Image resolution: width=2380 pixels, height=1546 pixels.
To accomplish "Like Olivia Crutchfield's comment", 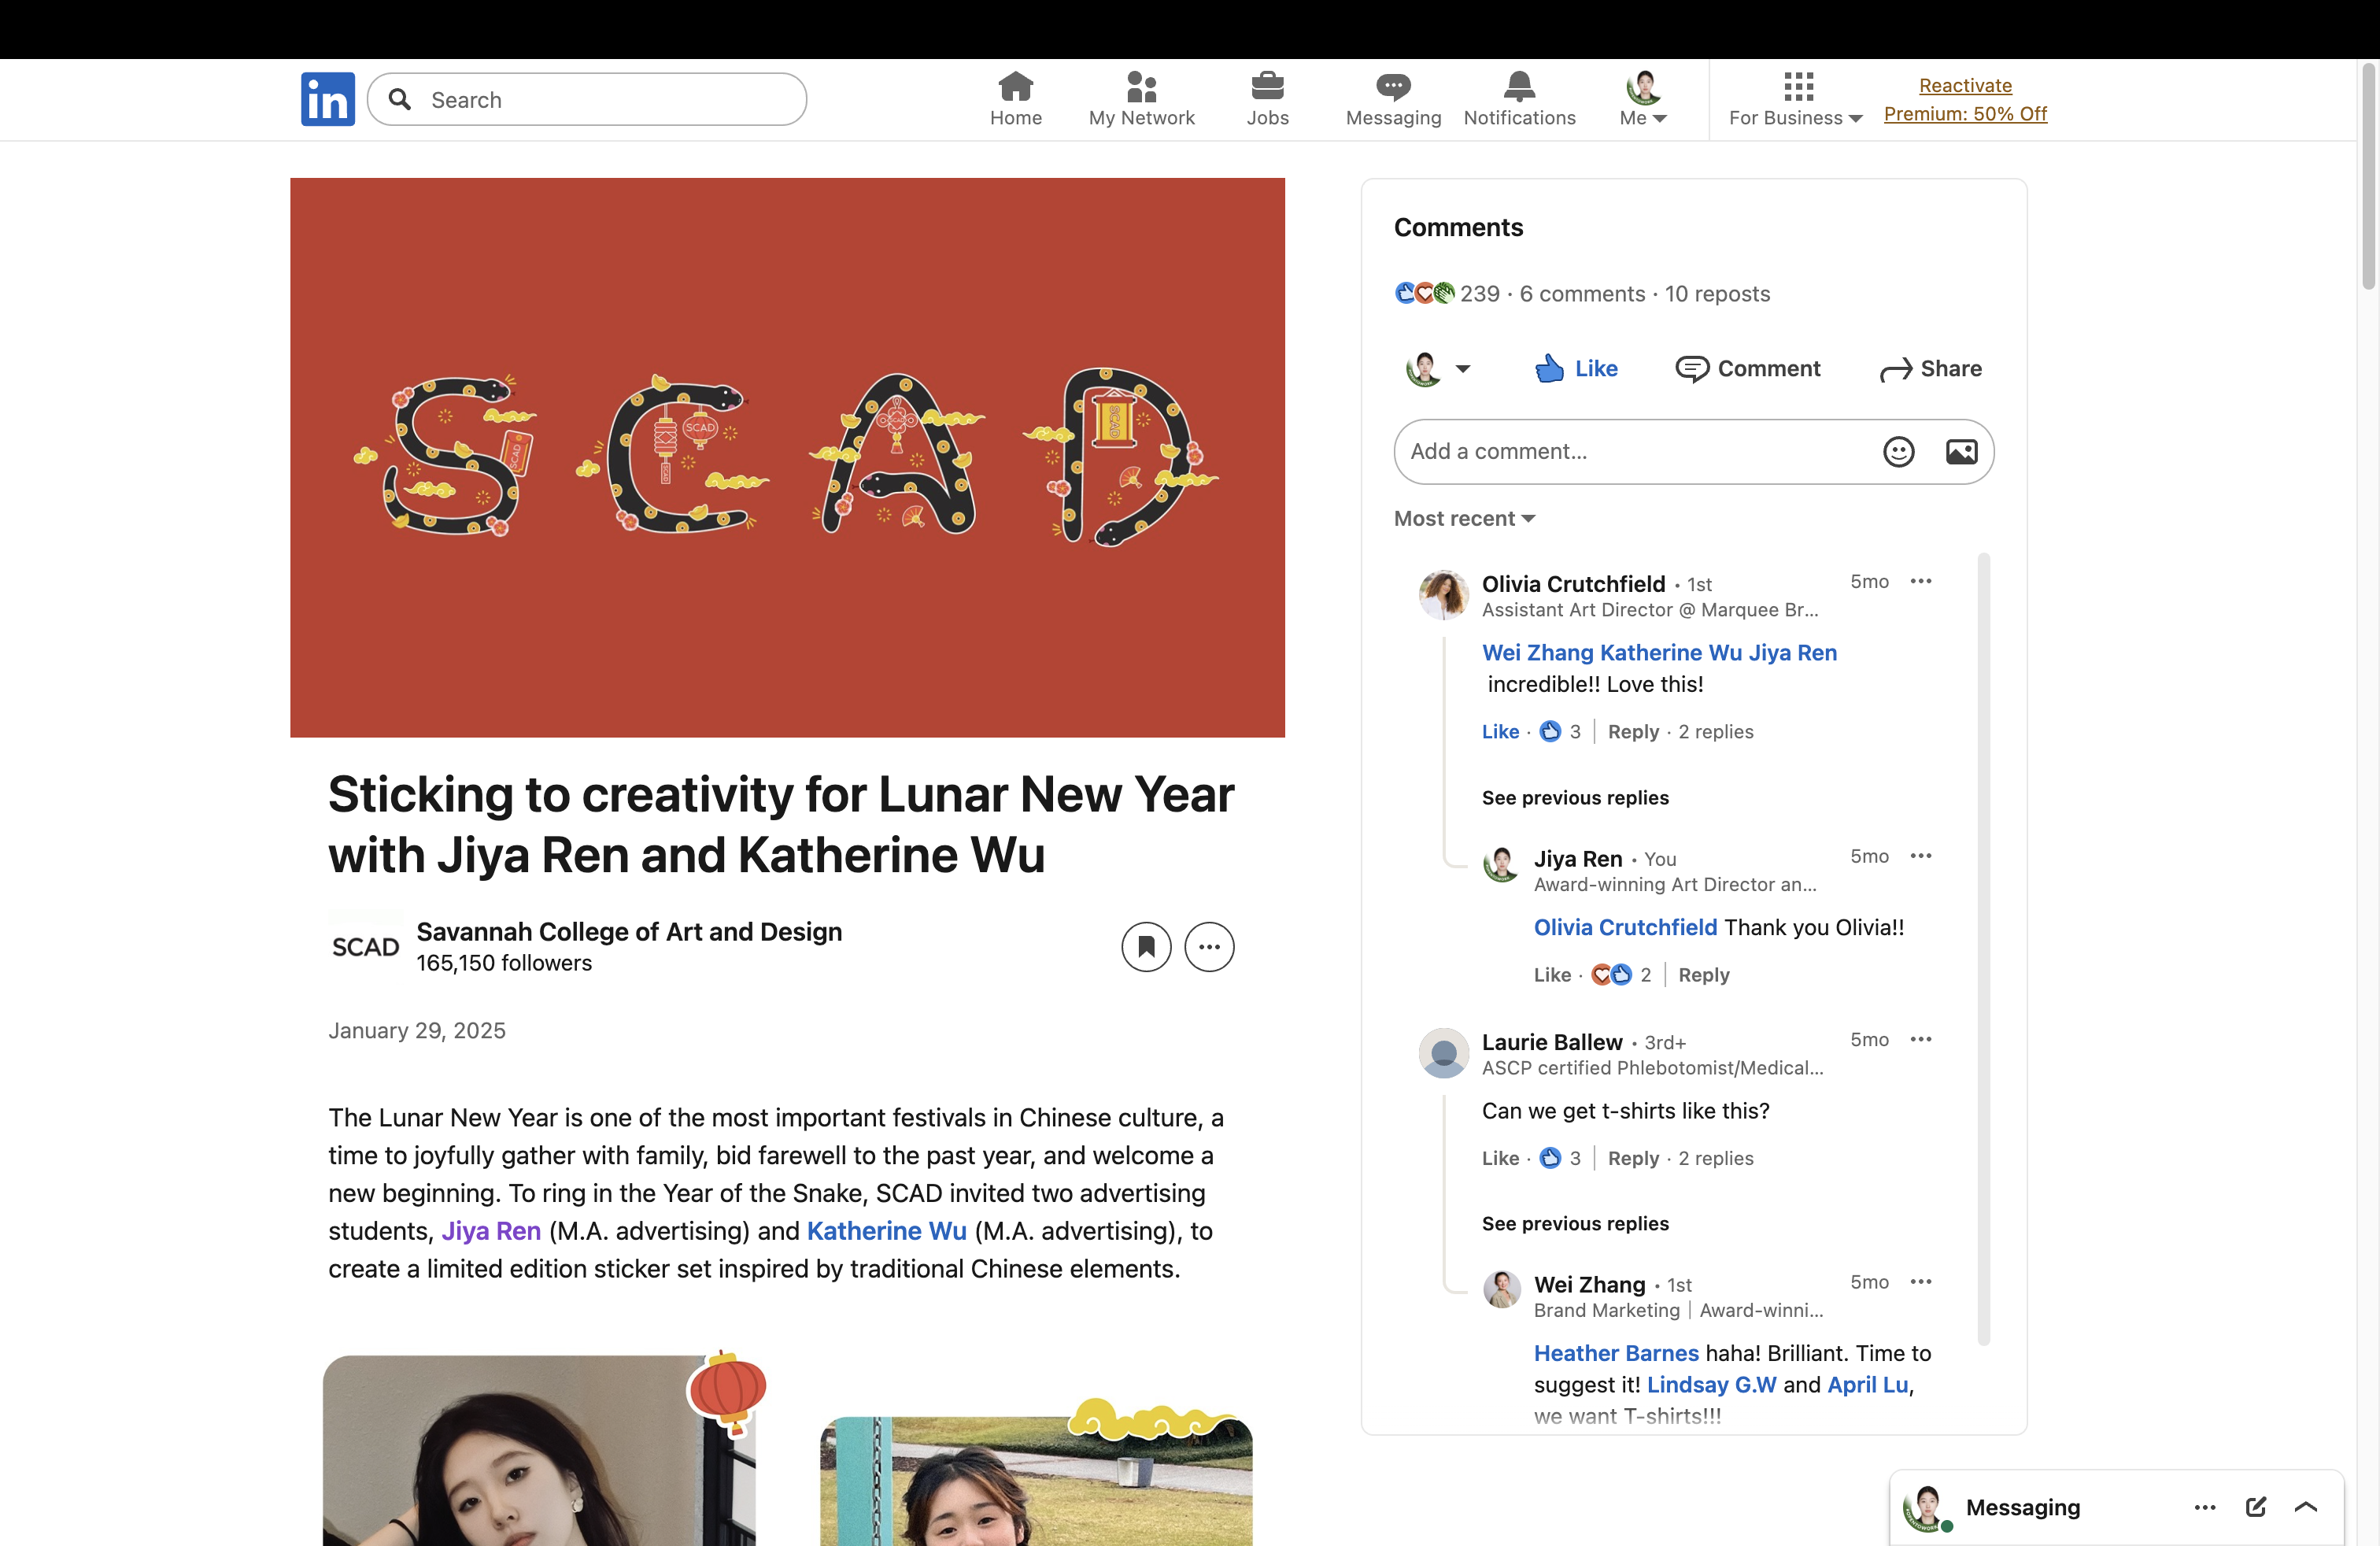I will (1499, 731).
